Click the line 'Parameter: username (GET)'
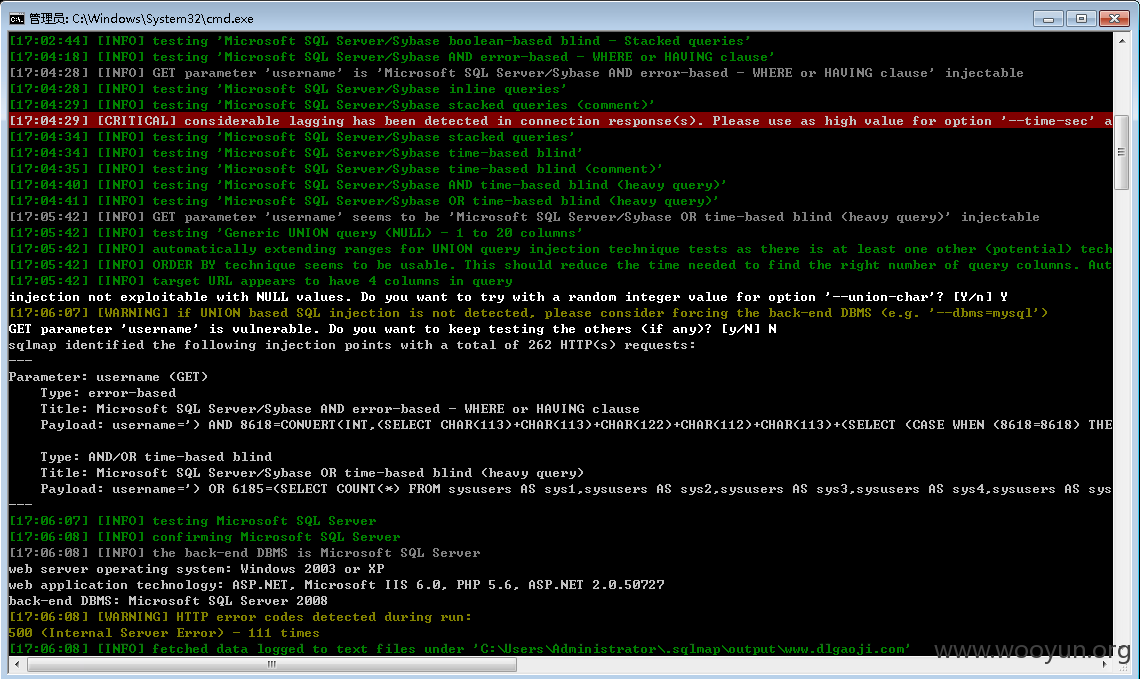This screenshot has height=679, width=1140. pyautogui.click(x=108, y=377)
